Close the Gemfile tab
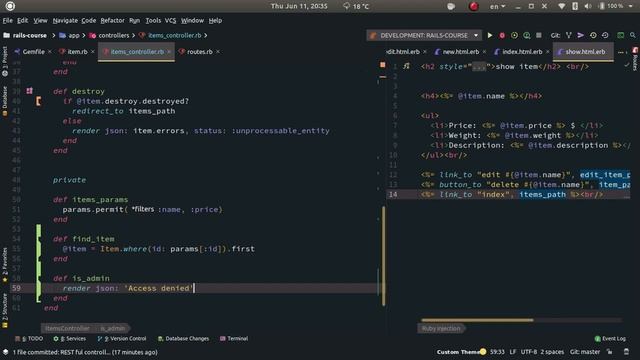The width and height of the screenshot is (640, 360). (49, 52)
